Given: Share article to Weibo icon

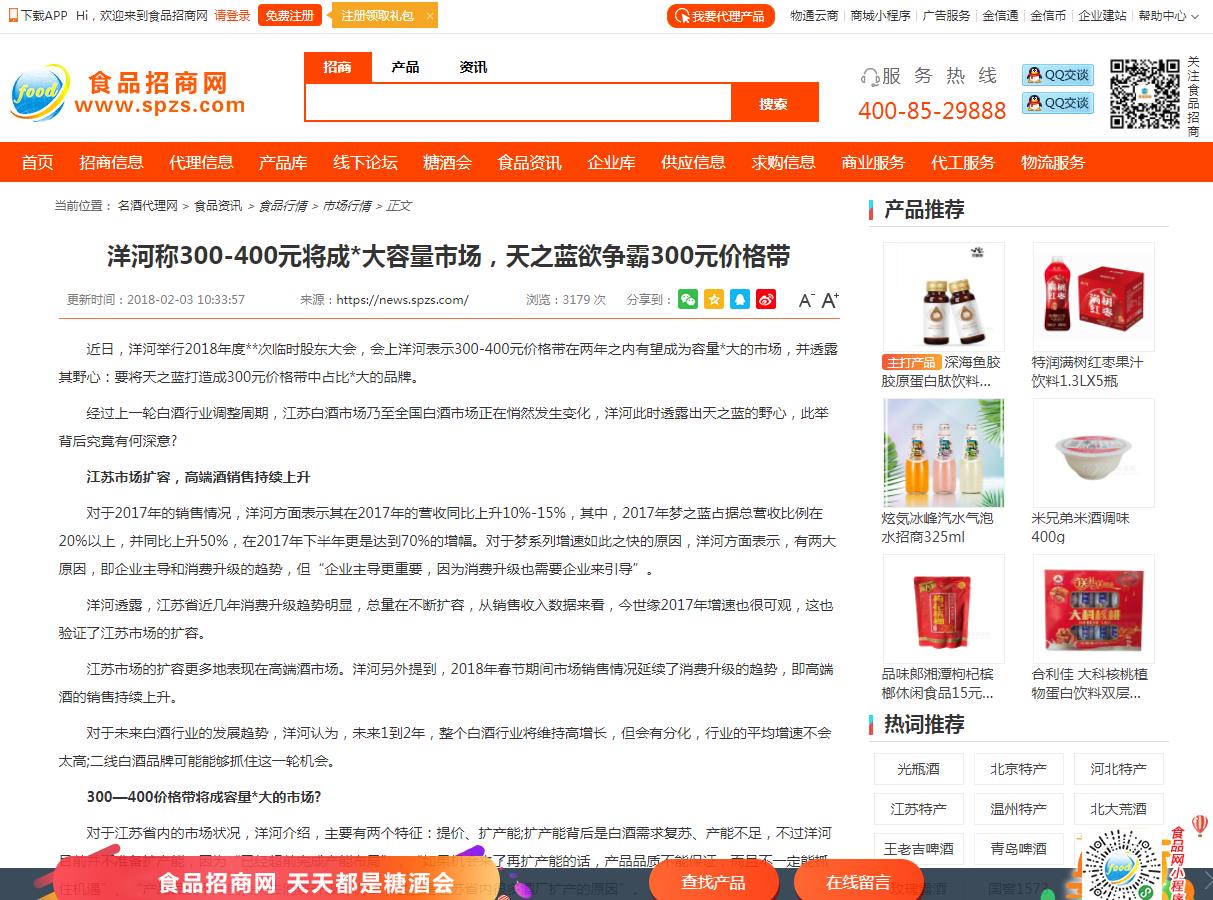Looking at the screenshot, I should click(x=766, y=299).
